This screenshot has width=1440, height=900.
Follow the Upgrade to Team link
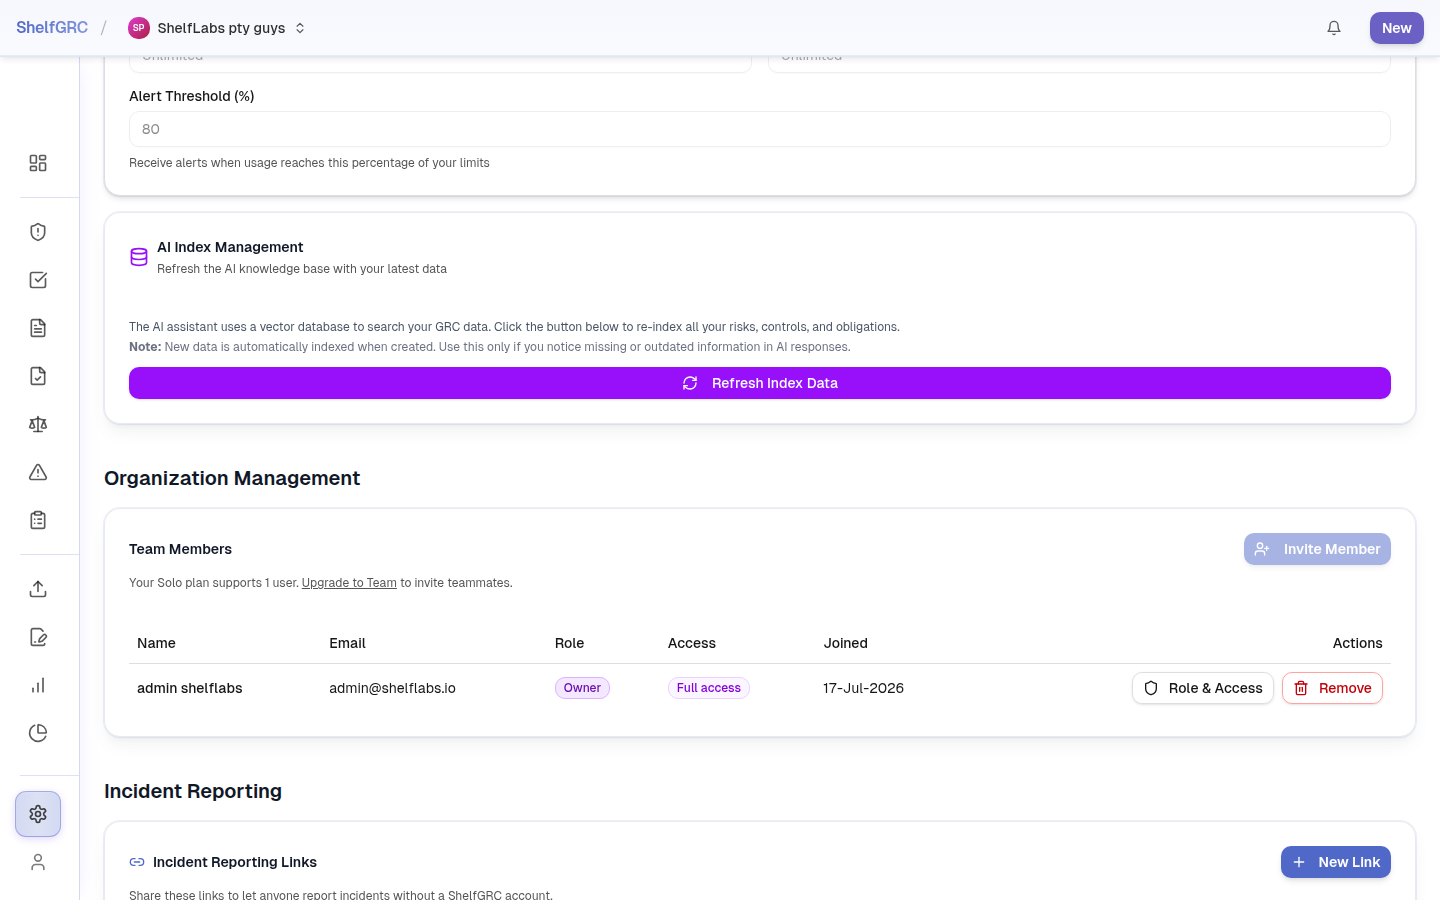(x=349, y=583)
